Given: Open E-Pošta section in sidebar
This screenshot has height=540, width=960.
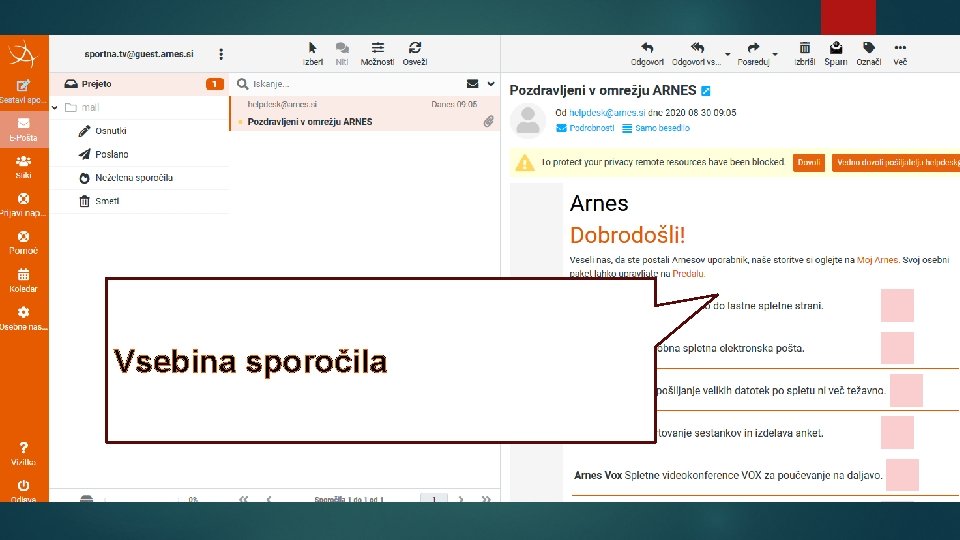Looking at the screenshot, I should point(23,130).
